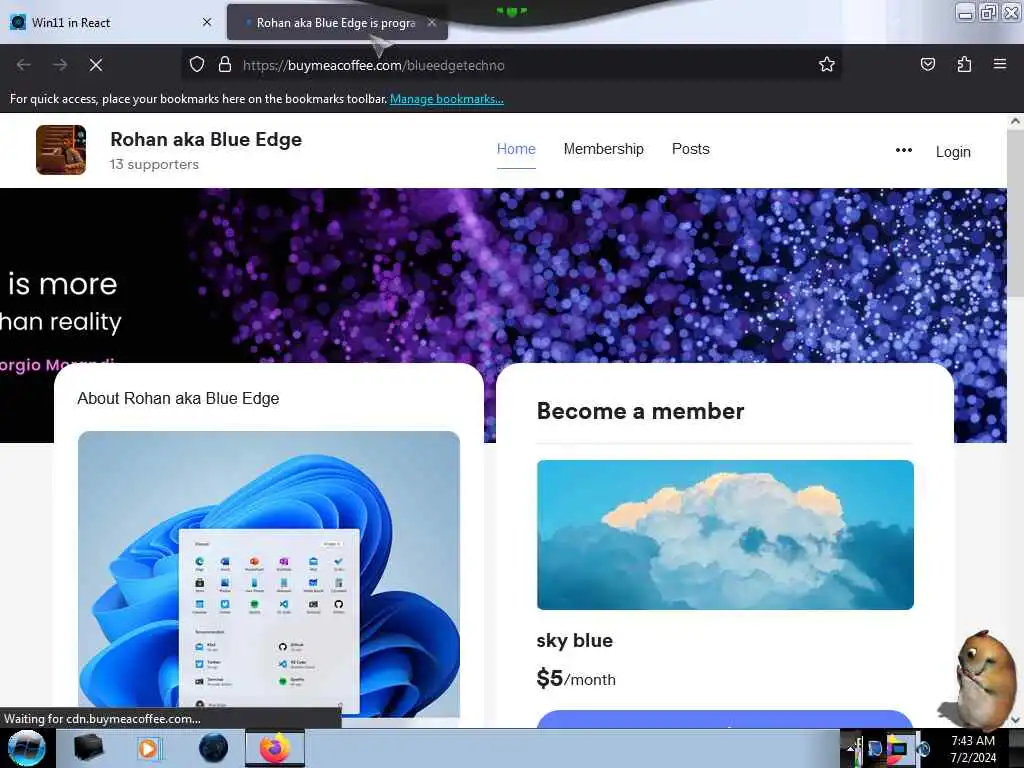The width and height of the screenshot is (1024, 768).
Task: Launch the media player taskbar icon
Action: click(x=149, y=748)
